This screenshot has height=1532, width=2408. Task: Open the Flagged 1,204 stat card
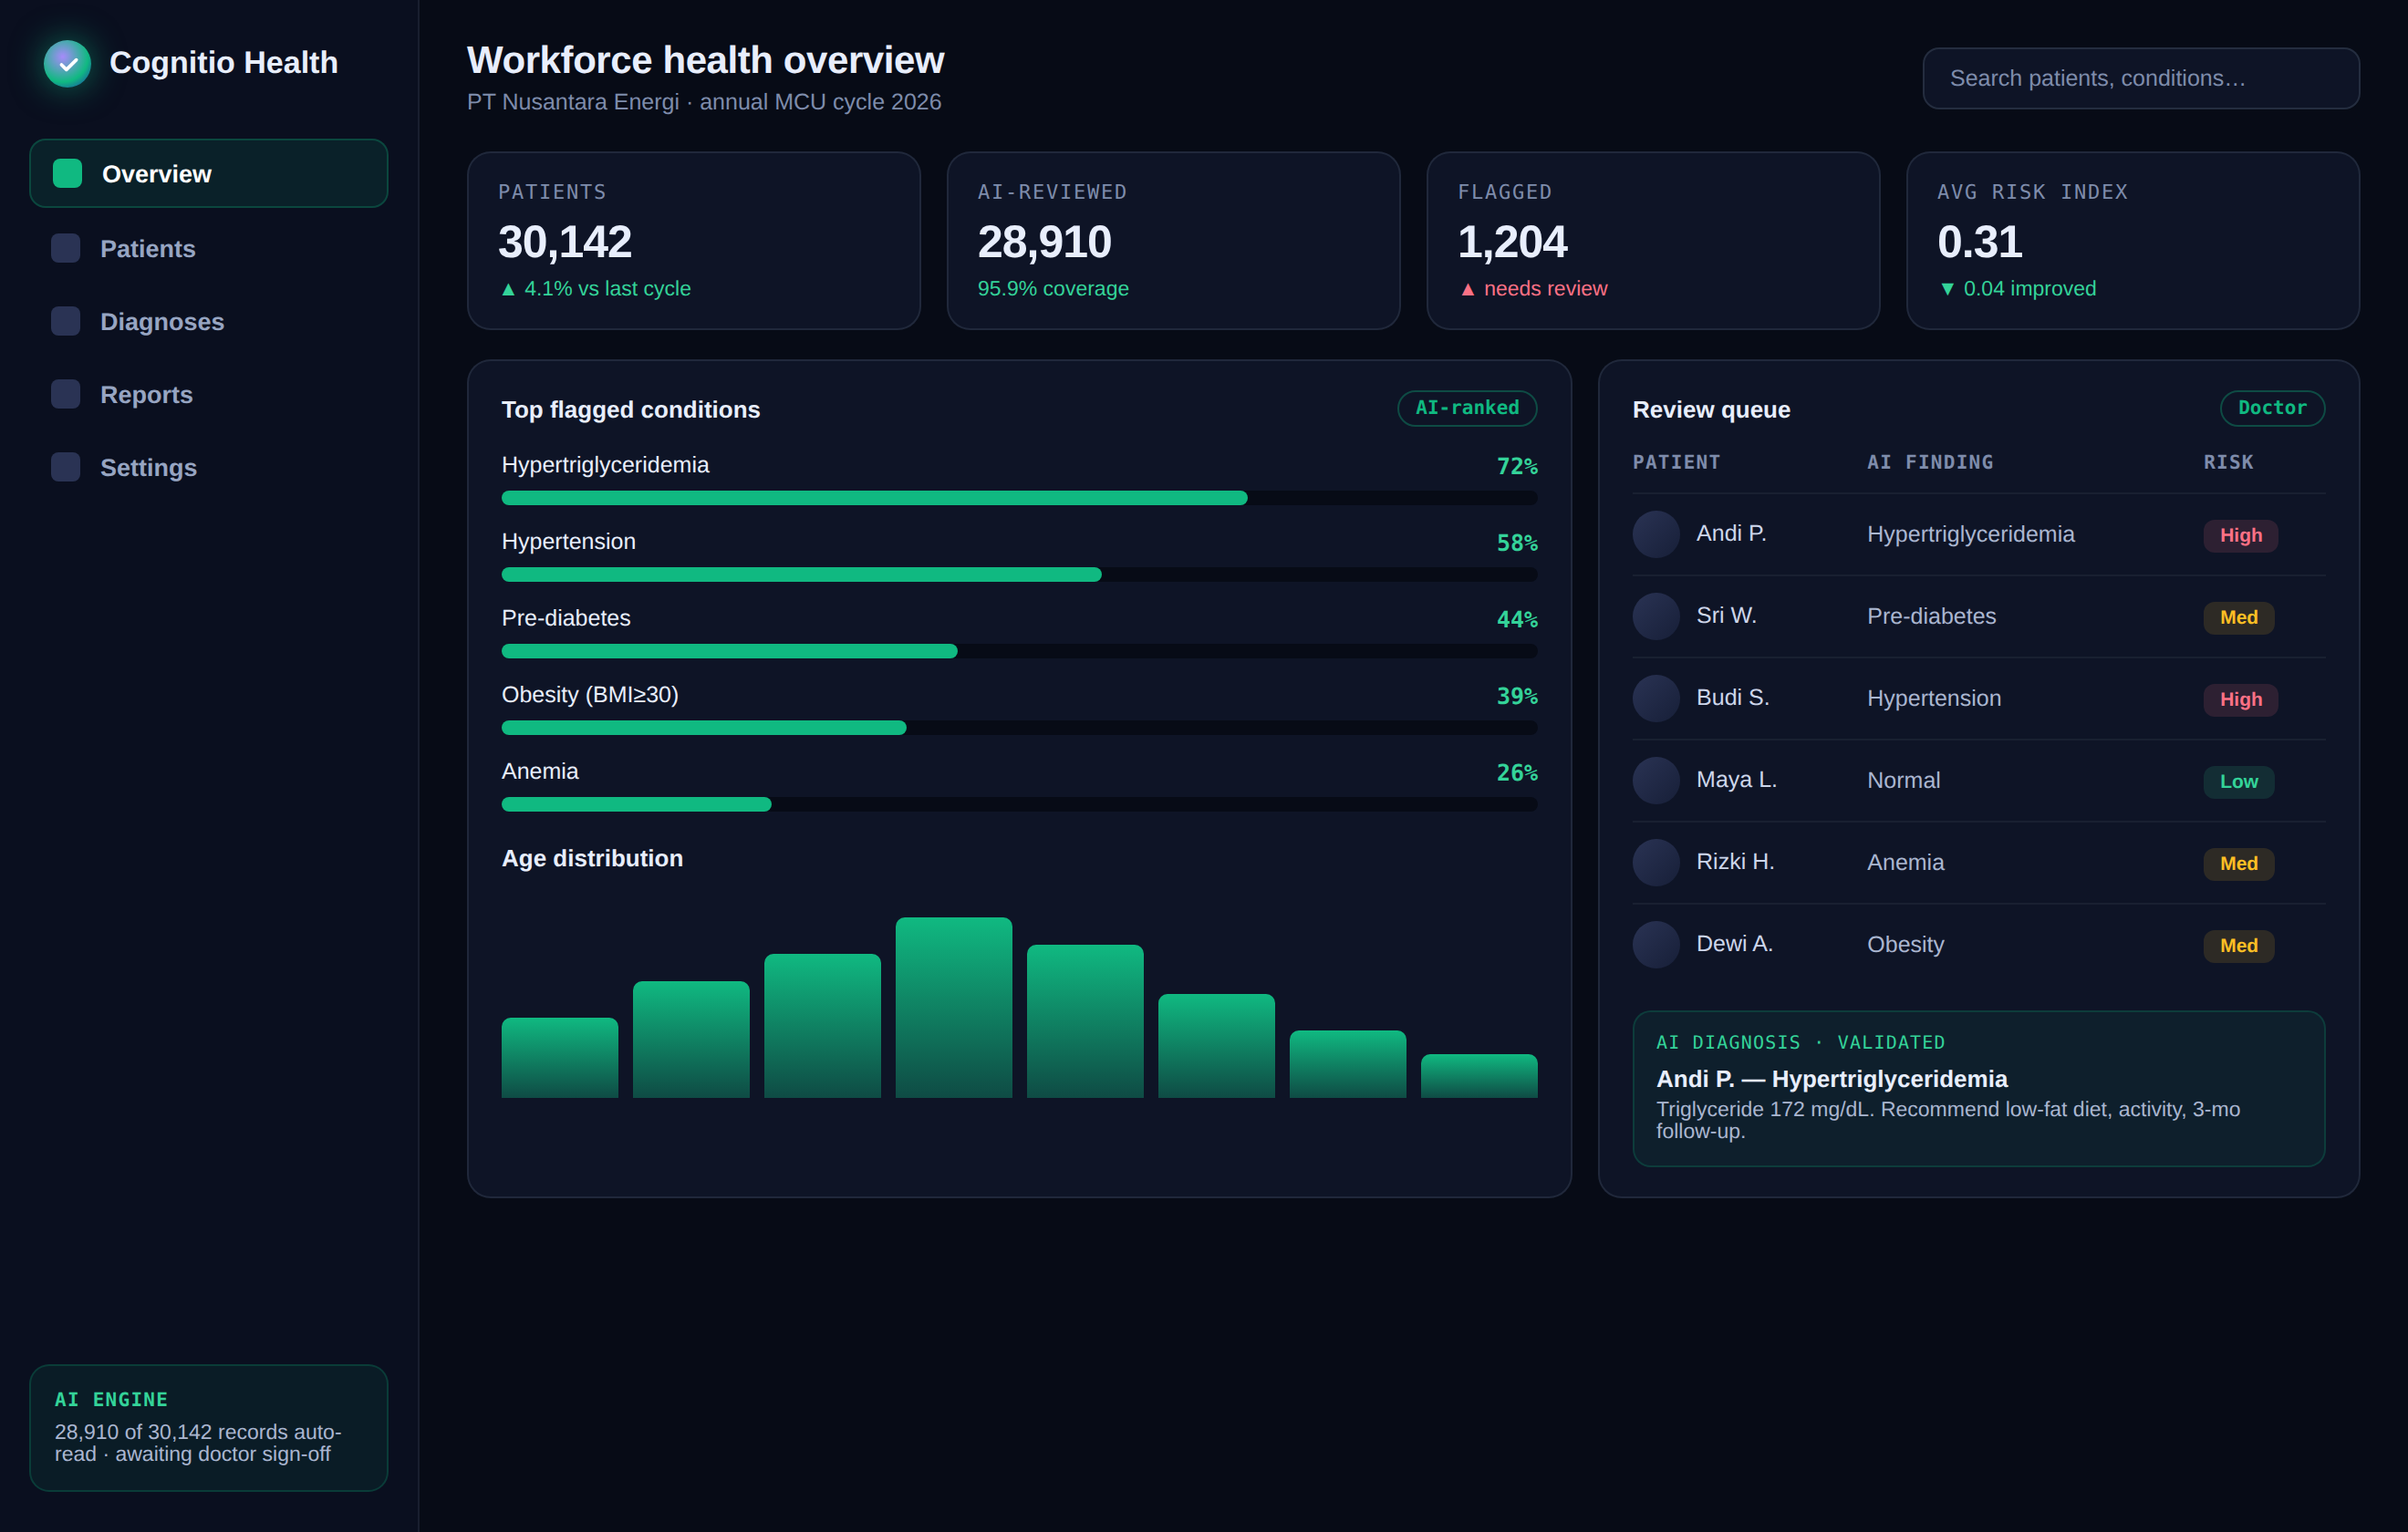coord(1653,240)
